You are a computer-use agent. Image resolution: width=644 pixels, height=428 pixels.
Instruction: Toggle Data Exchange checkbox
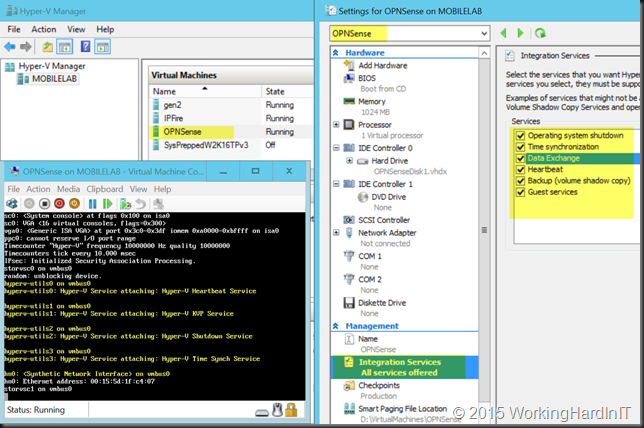pos(521,158)
